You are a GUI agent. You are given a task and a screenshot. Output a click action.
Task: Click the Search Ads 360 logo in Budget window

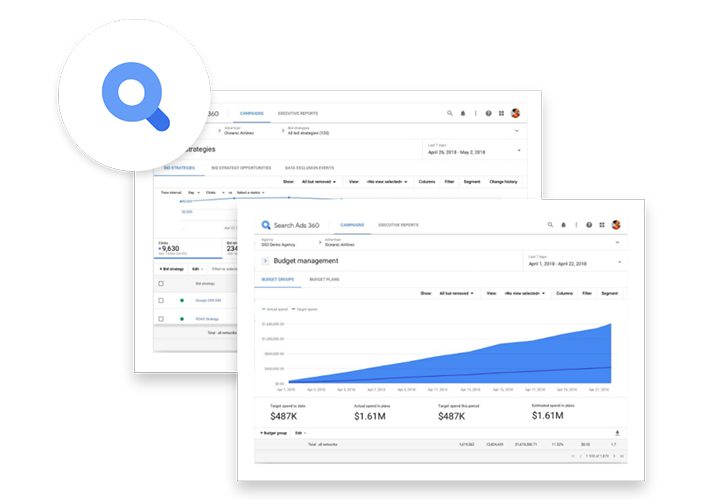click(x=266, y=225)
